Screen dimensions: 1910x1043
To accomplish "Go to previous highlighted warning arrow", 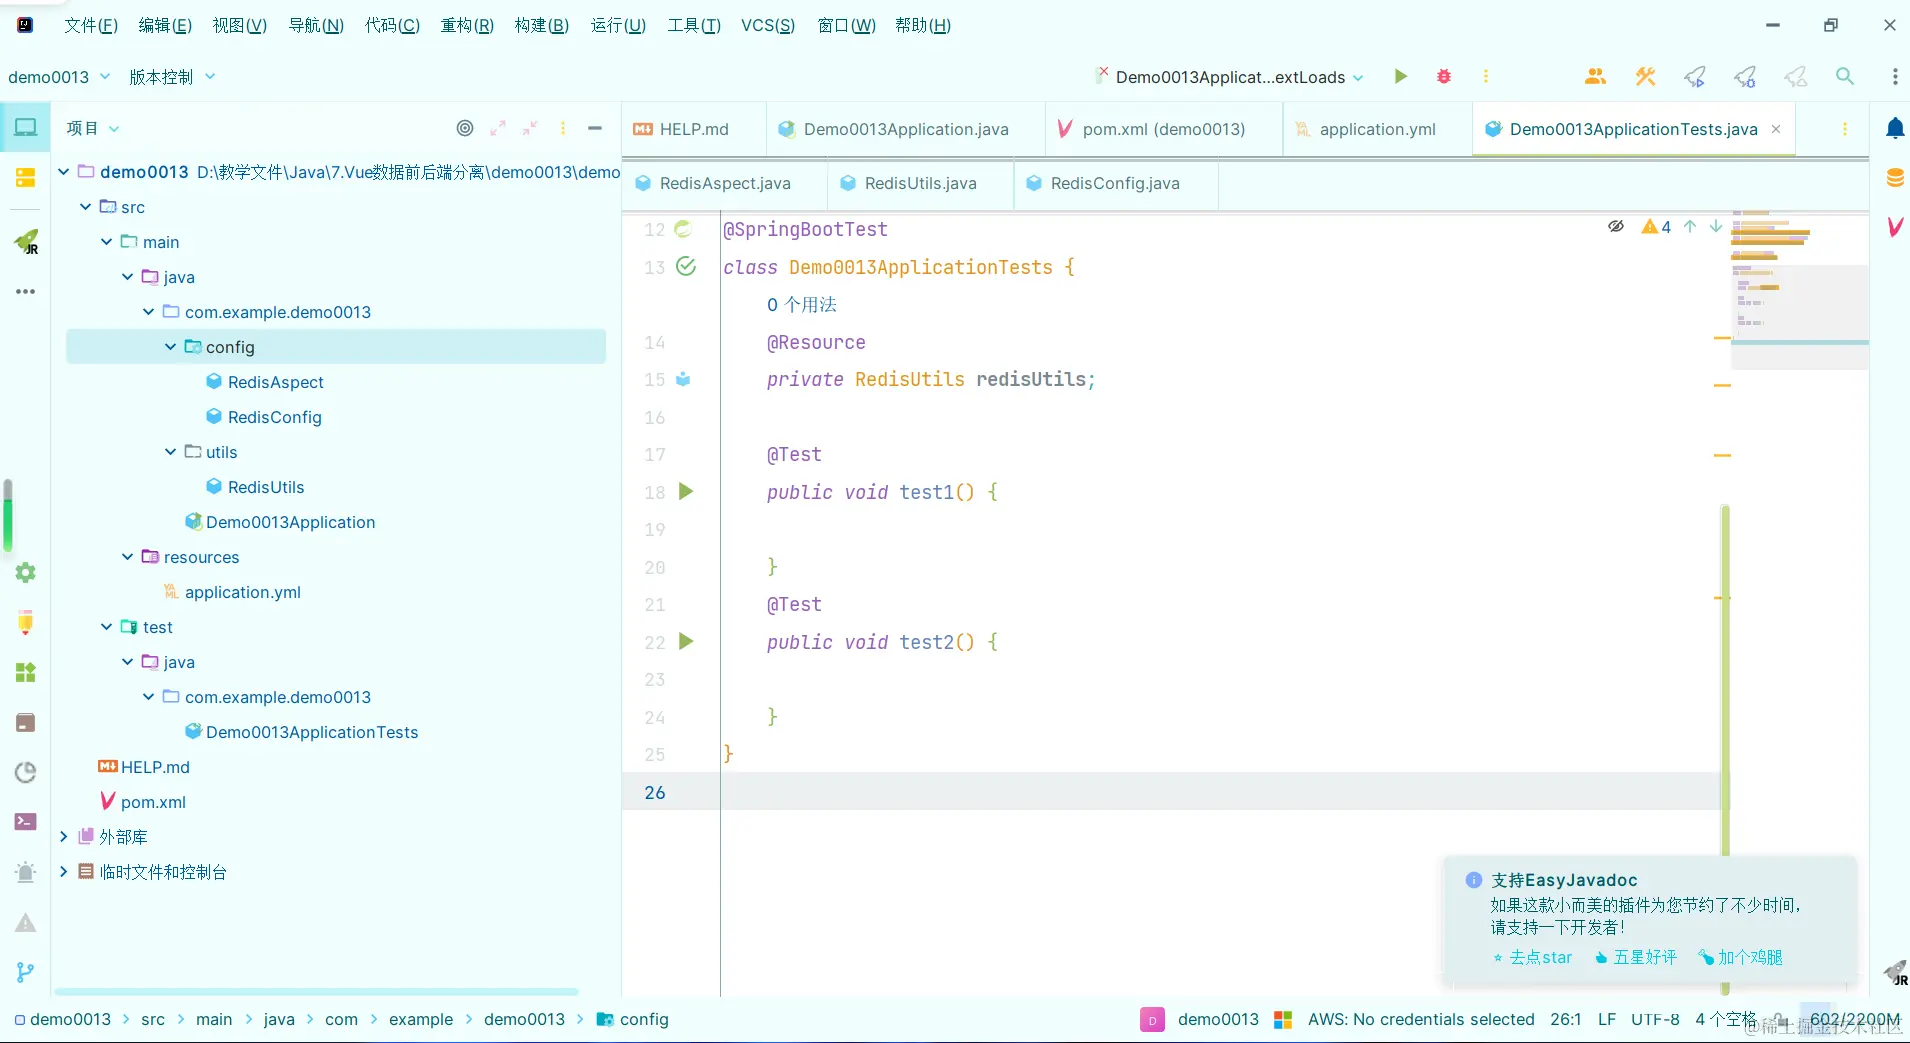I will (1690, 226).
